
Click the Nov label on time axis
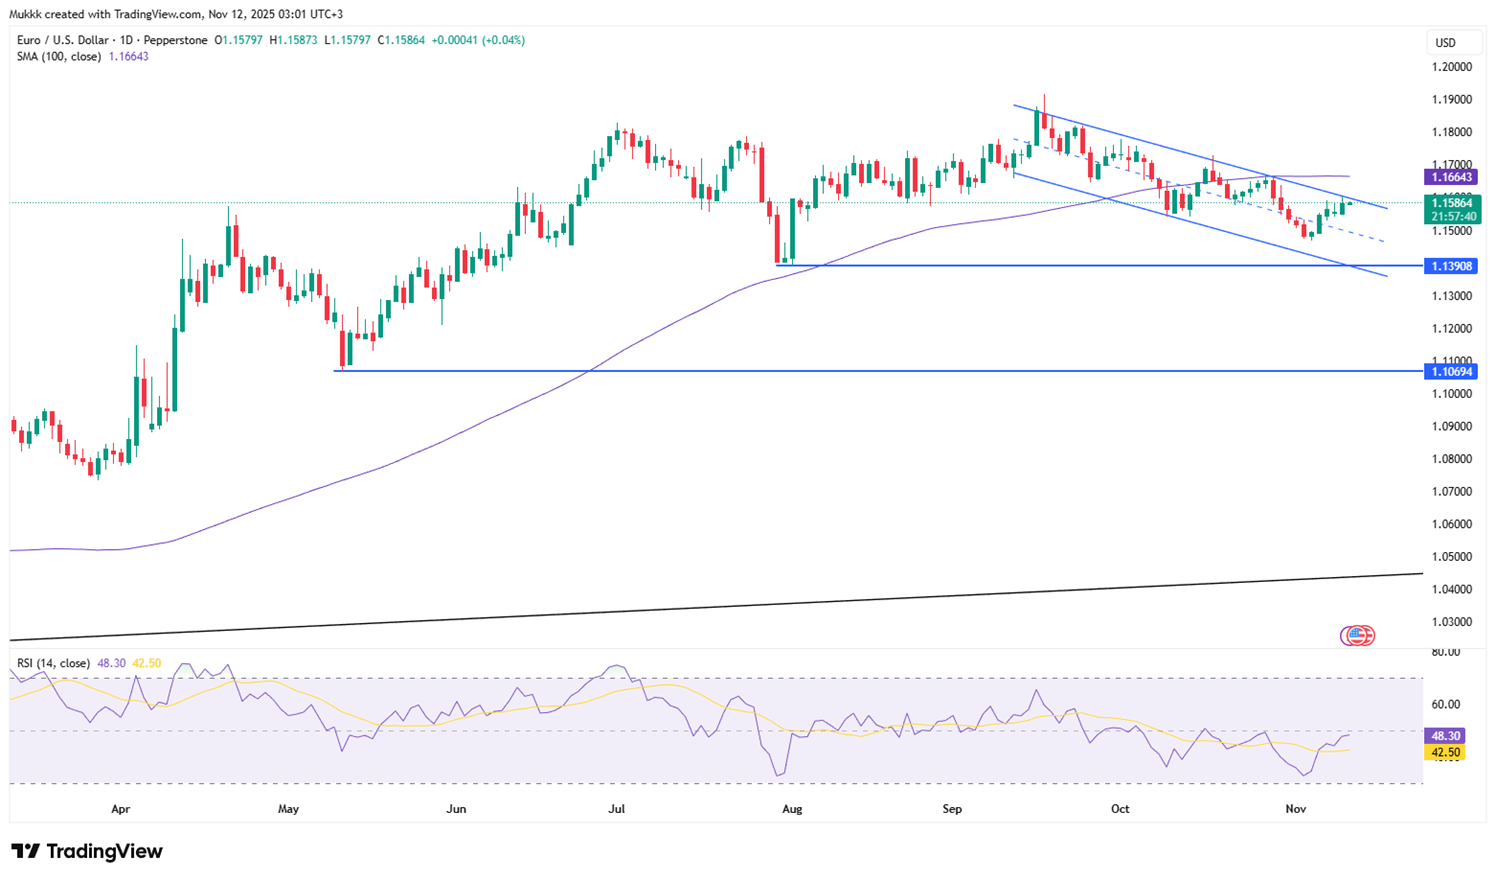pos(1295,808)
